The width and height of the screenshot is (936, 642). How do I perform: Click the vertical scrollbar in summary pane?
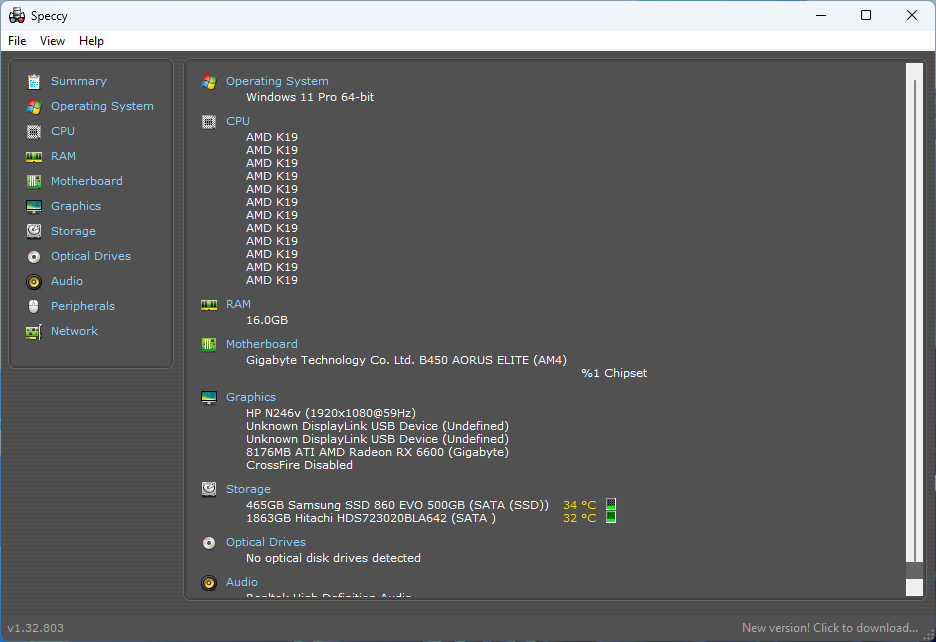pyautogui.click(x=914, y=330)
